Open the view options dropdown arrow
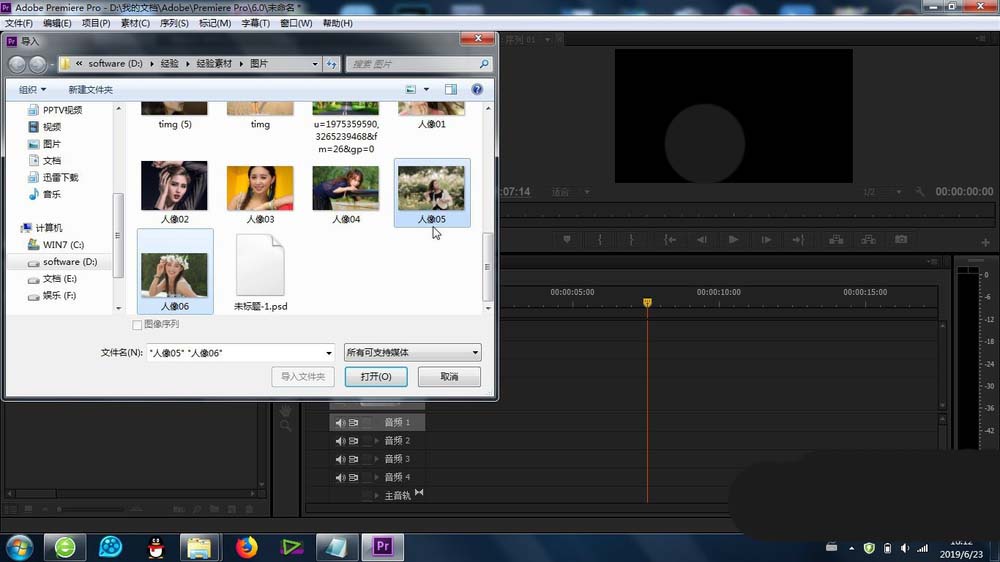1000x562 pixels. pos(427,89)
